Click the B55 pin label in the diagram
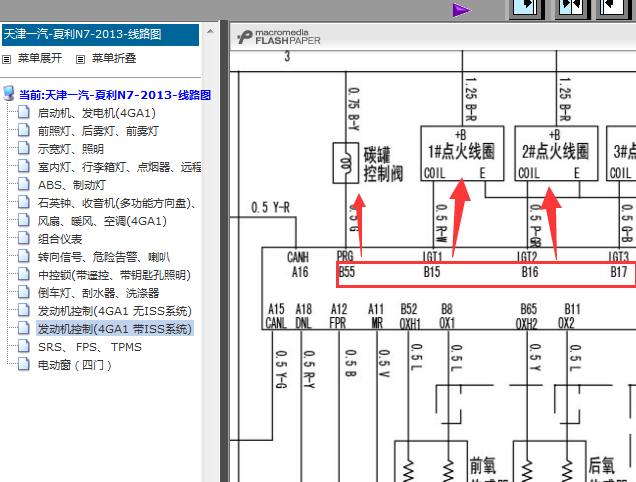The image size is (636, 482). [x=347, y=271]
